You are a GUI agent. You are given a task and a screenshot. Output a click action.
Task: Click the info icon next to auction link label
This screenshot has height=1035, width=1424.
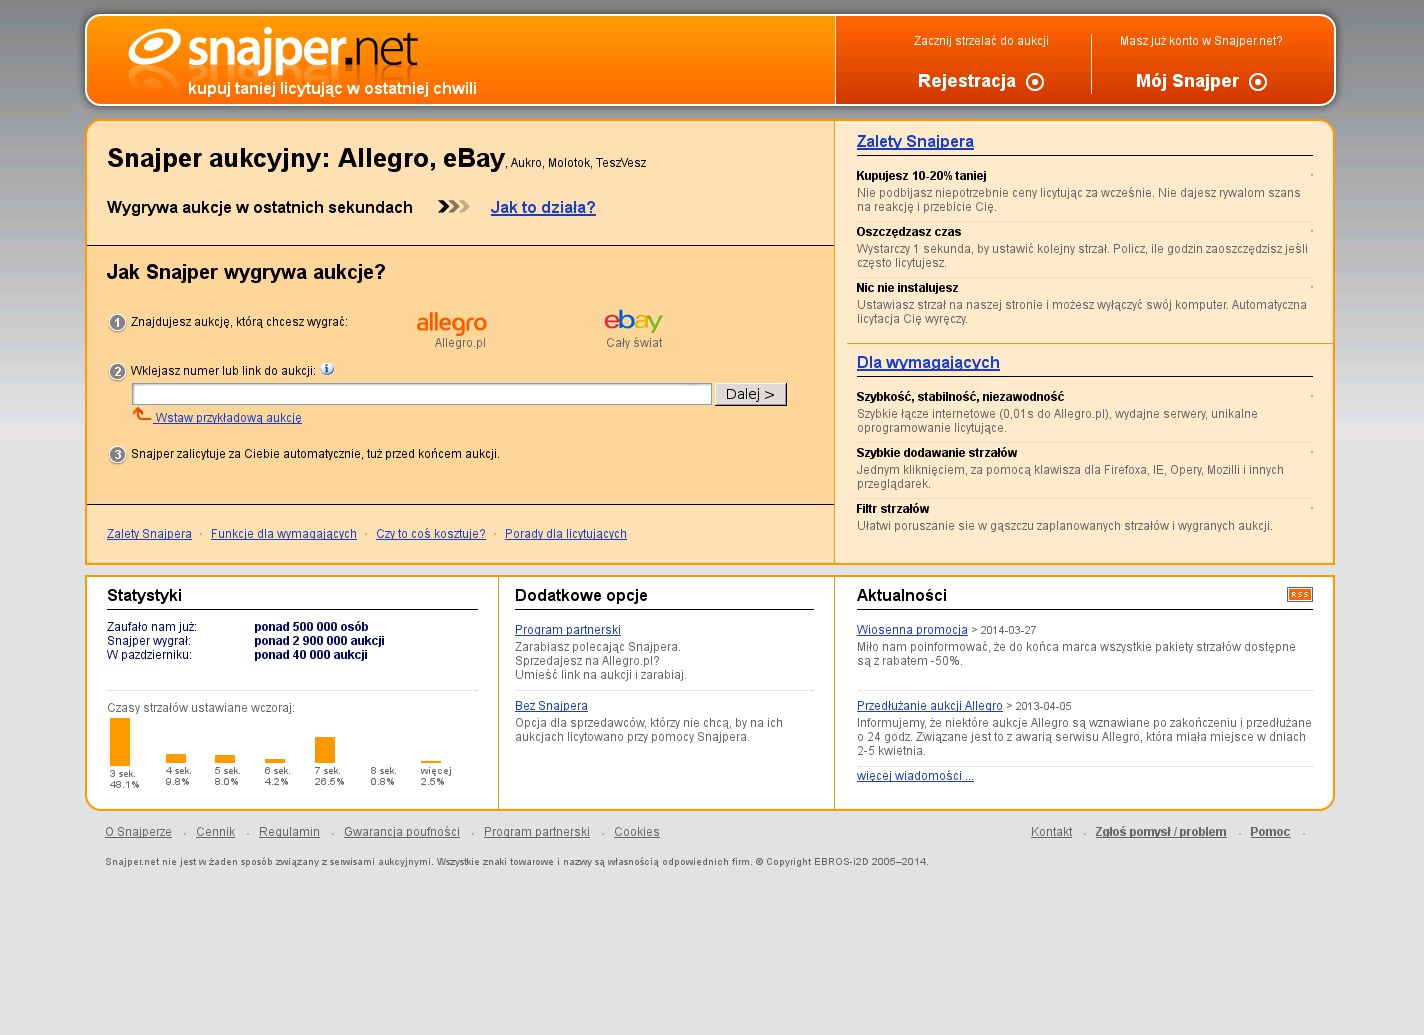pyautogui.click(x=328, y=369)
